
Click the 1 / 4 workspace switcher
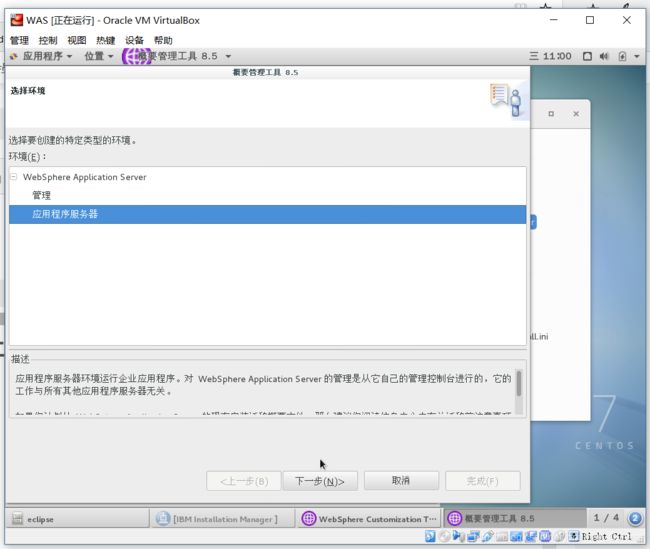coord(606,518)
